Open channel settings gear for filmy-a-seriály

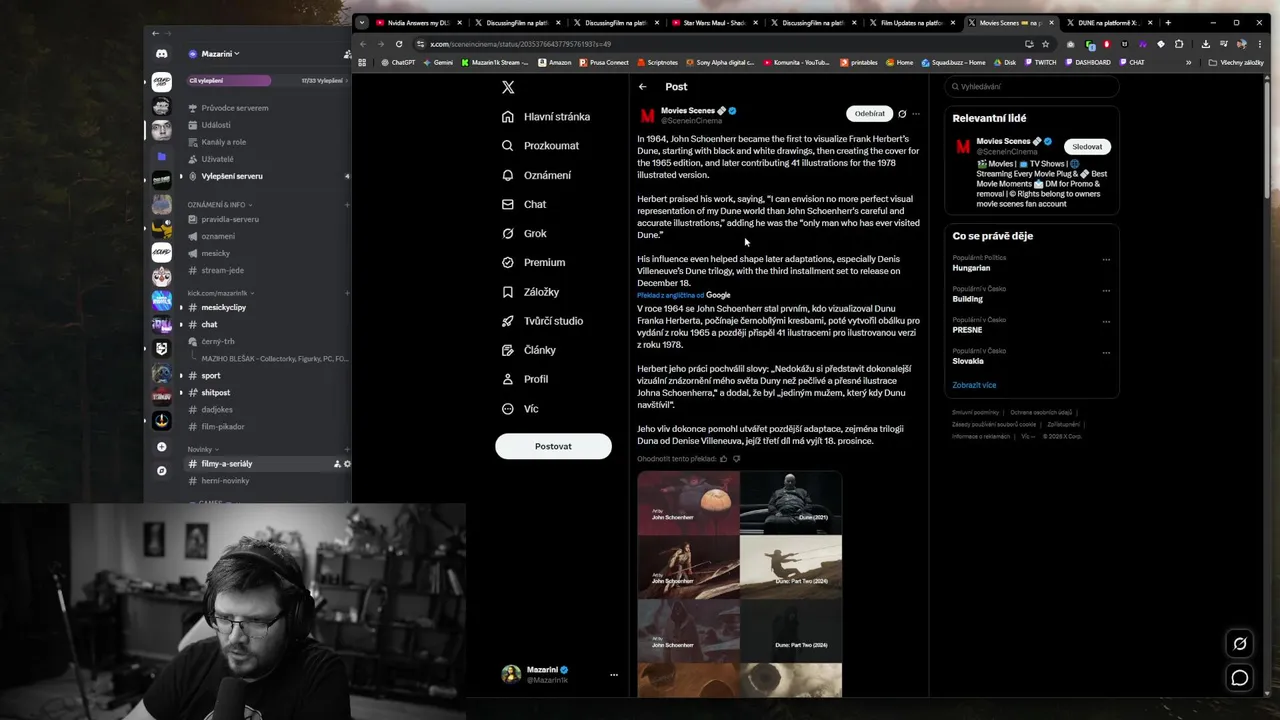[x=347, y=464]
